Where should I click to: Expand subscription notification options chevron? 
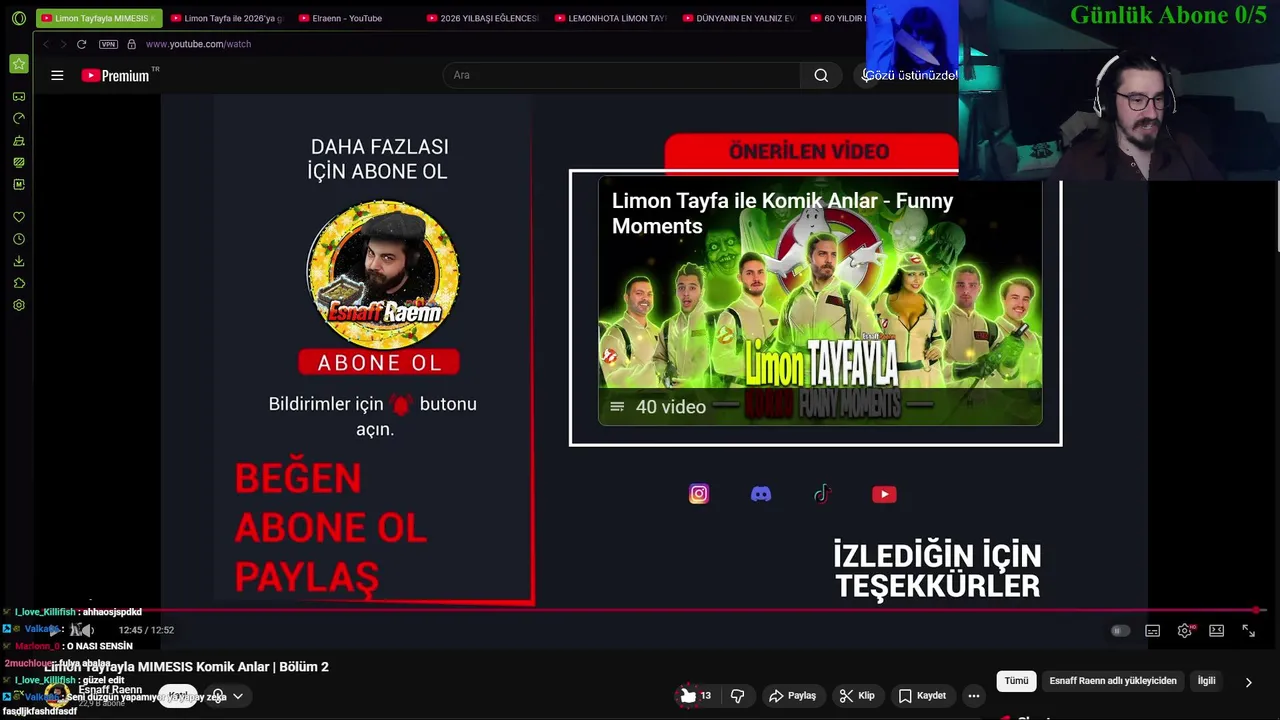pyautogui.click(x=237, y=696)
